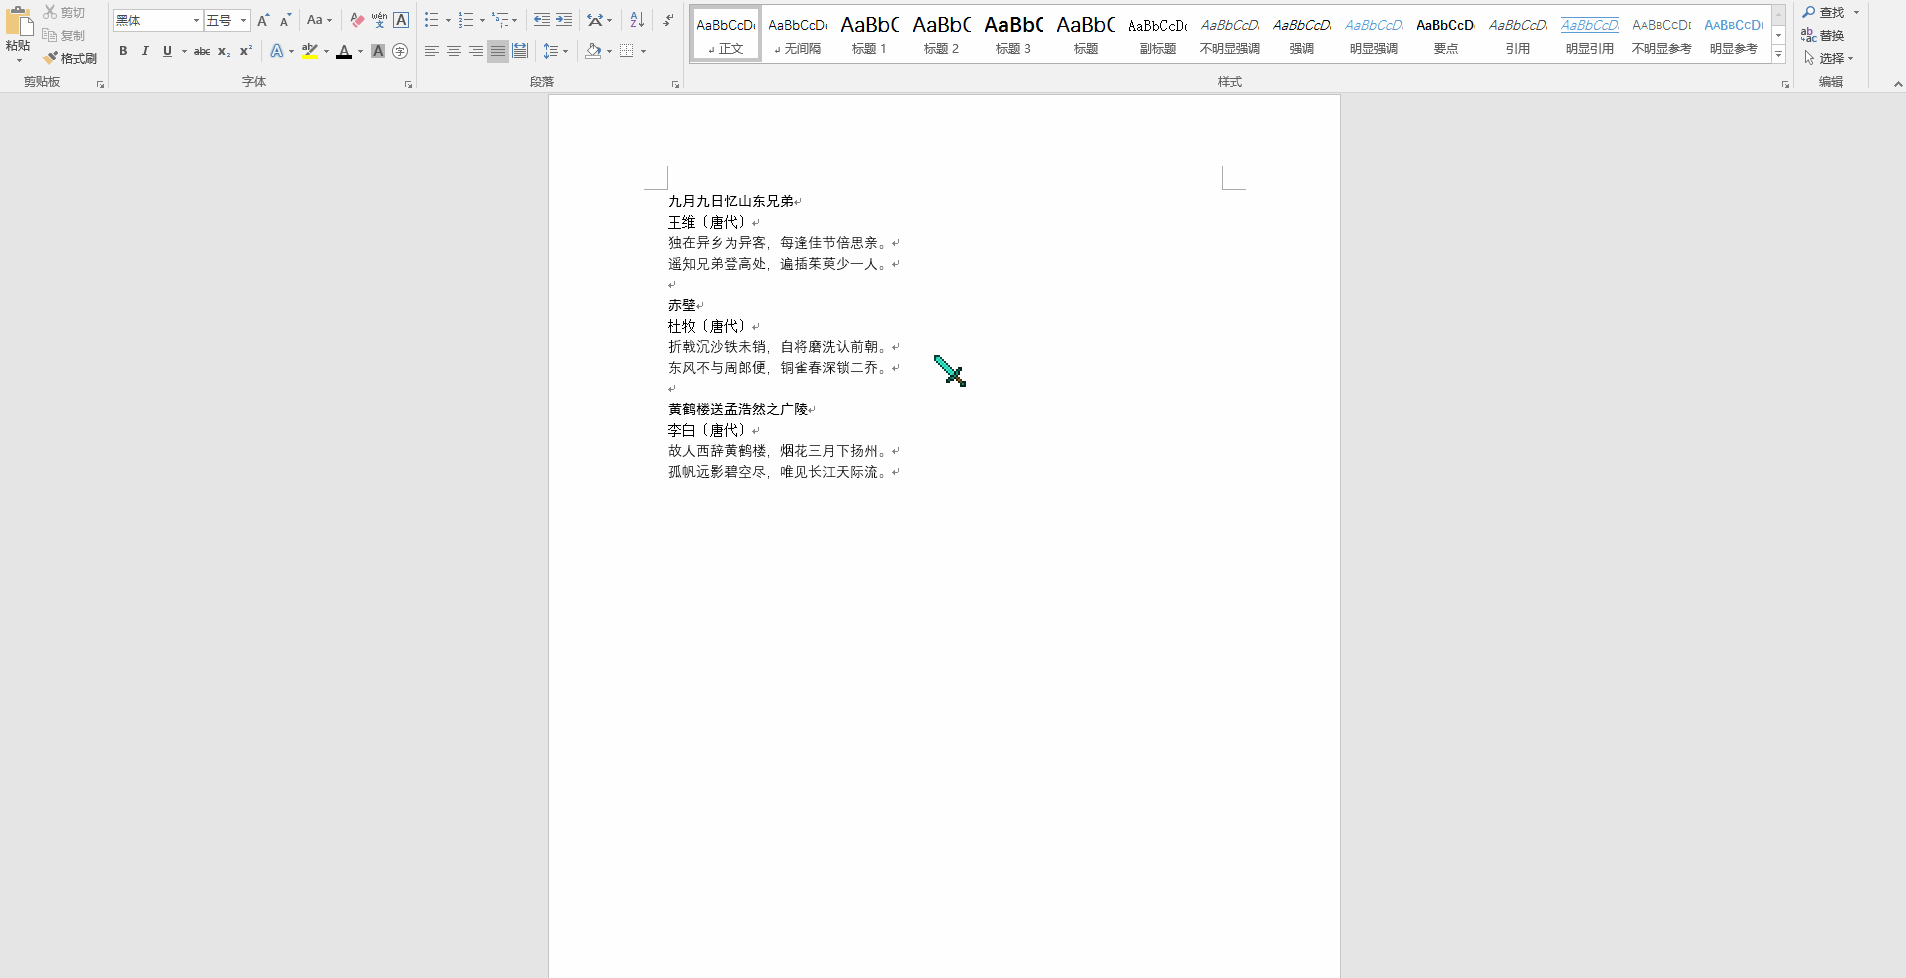Viewport: 1906px width, 978px height.
Task: Apply the 明显引用 (Intense Quote) style
Action: tap(1590, 34)
